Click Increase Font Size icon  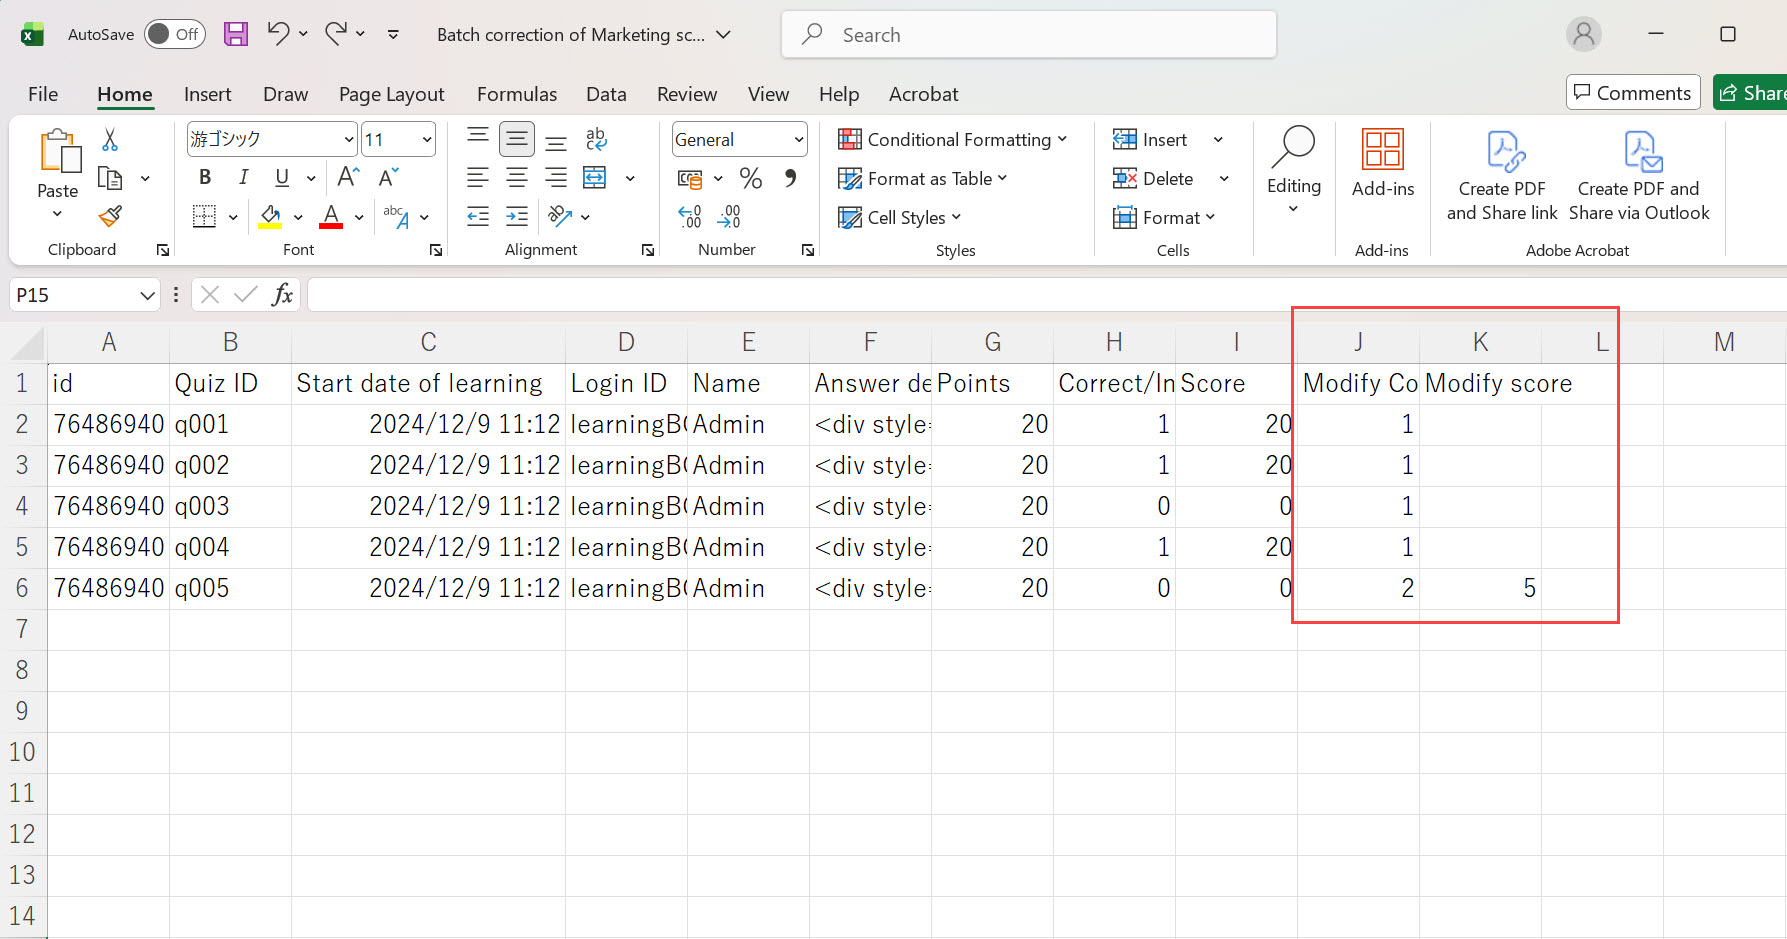point(348,178)
